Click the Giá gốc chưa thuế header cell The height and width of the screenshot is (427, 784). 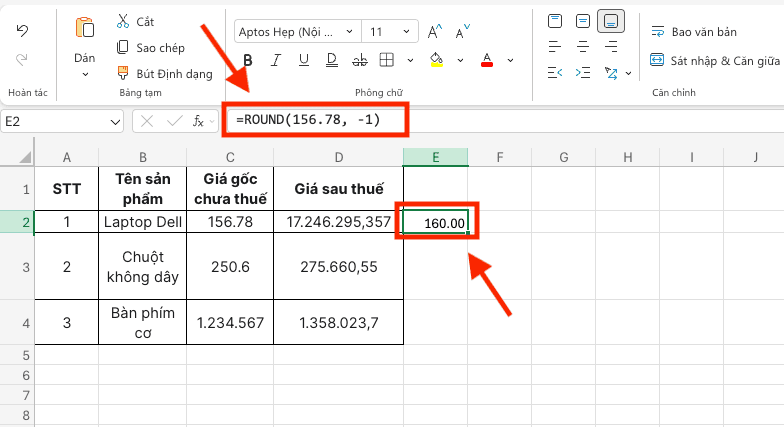230,189
